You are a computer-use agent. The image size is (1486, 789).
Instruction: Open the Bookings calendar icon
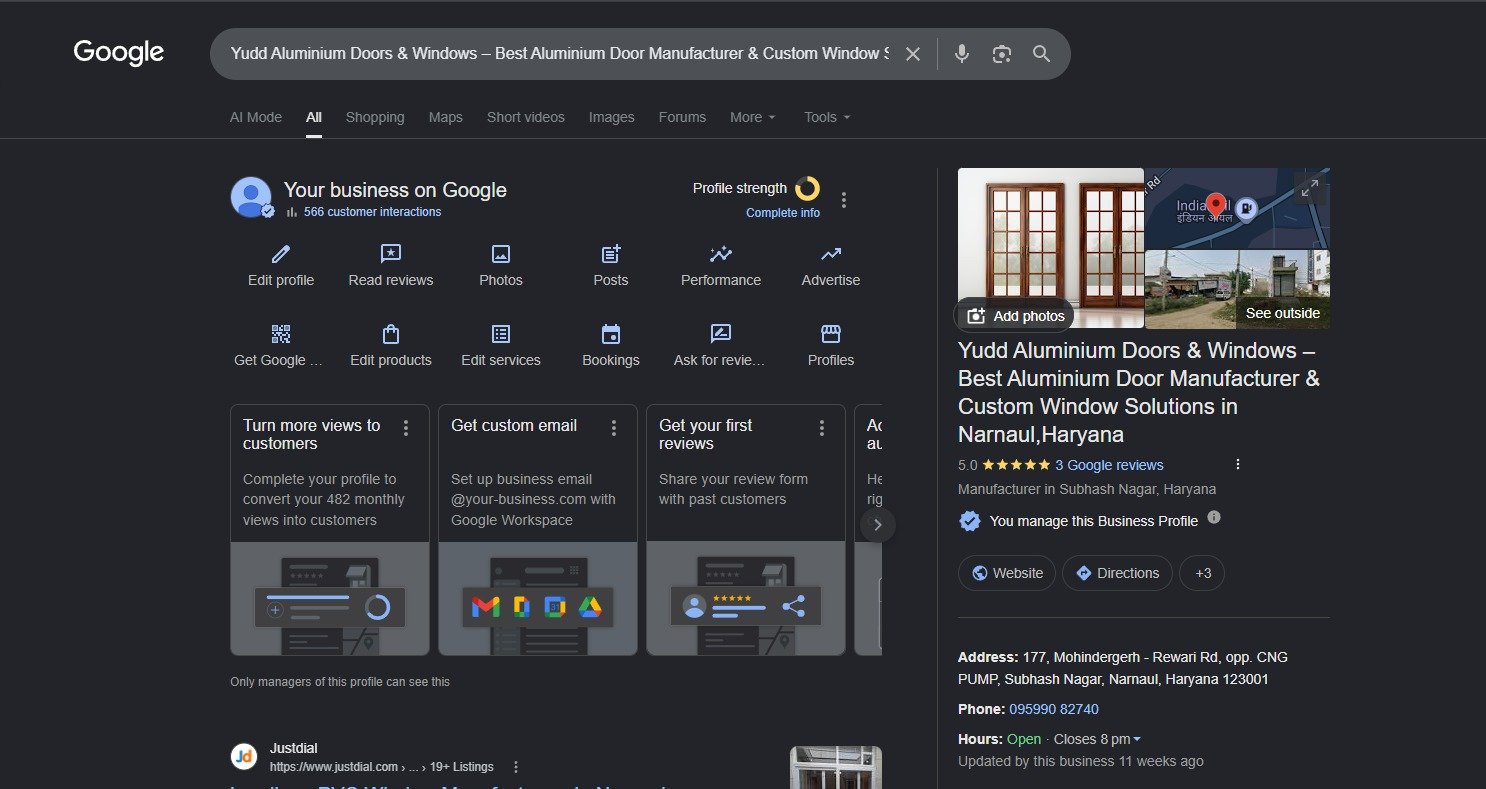click(x=611, y=334)
